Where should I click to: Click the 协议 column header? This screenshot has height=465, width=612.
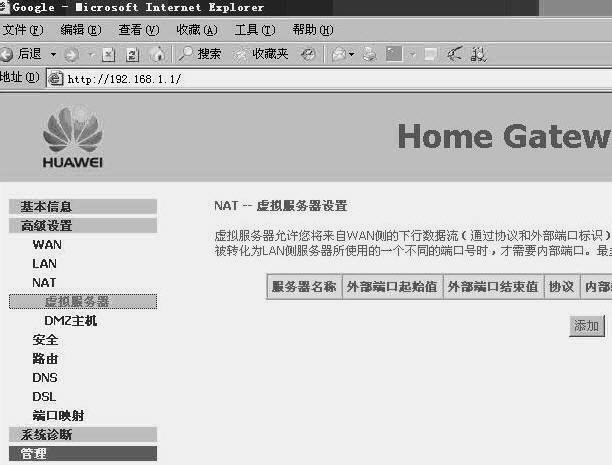(x=562, y=287)
